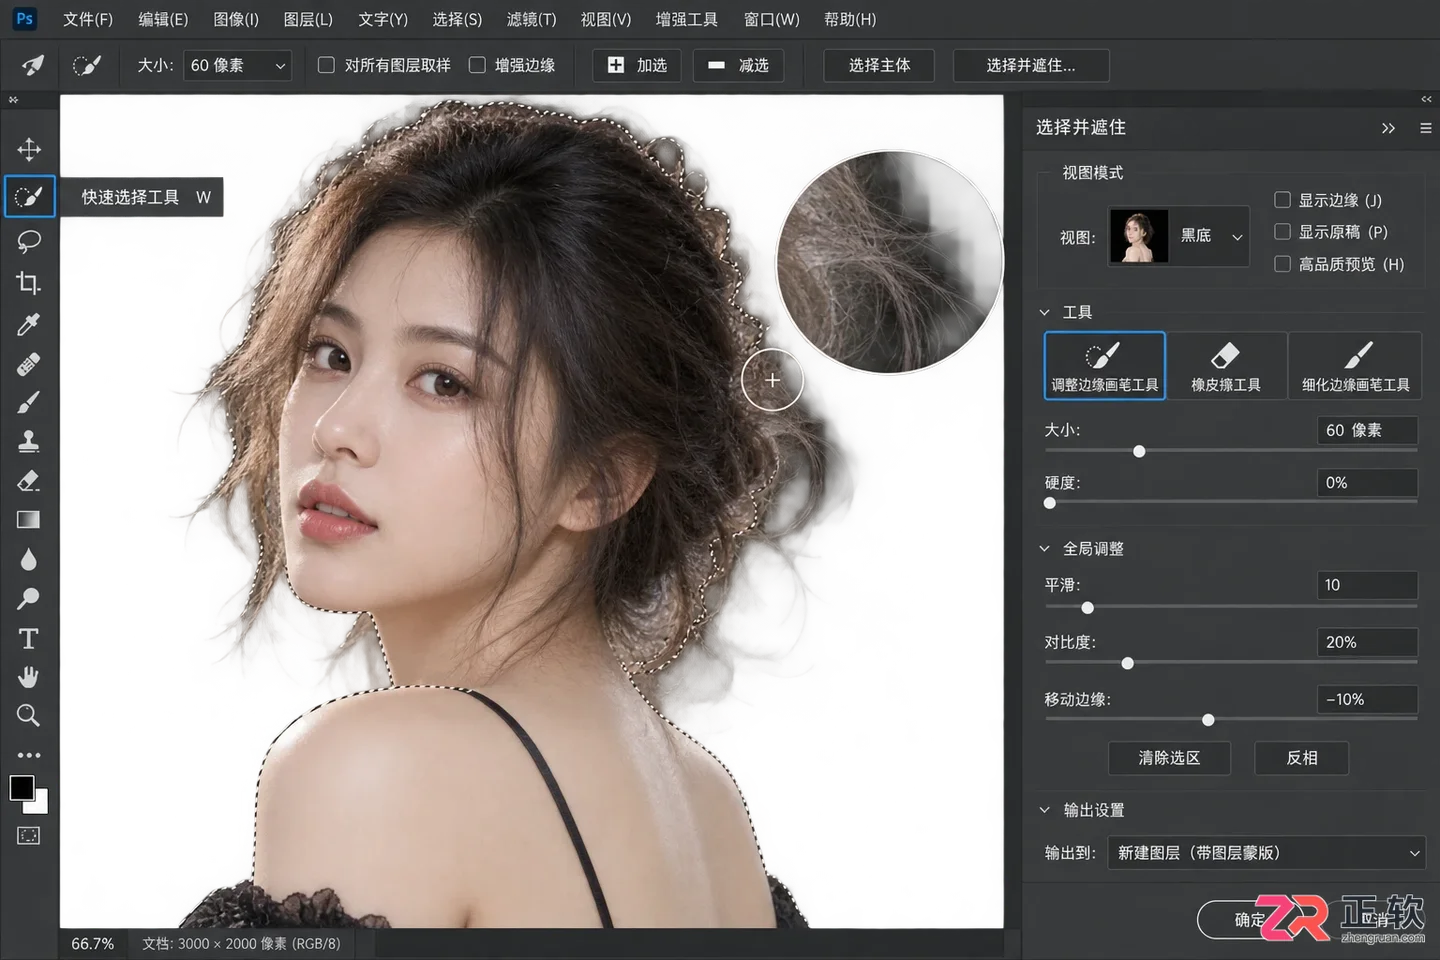Collapse the 全局调整 section

coord(1045,549)
